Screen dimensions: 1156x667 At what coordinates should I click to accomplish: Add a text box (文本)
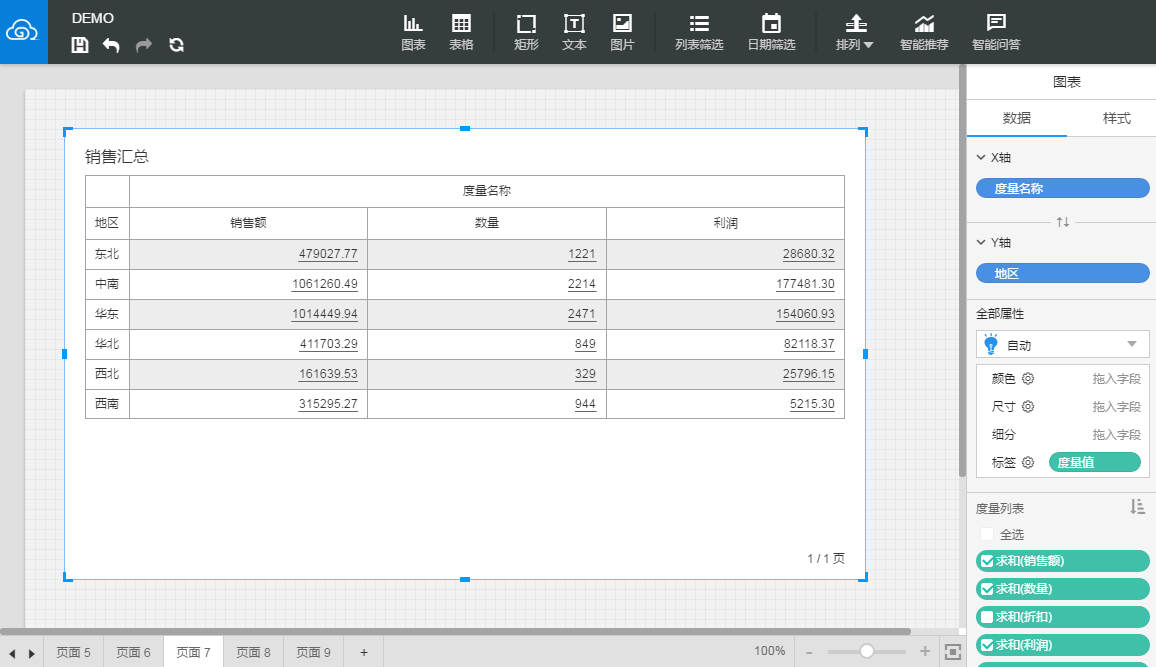(574, 32)
